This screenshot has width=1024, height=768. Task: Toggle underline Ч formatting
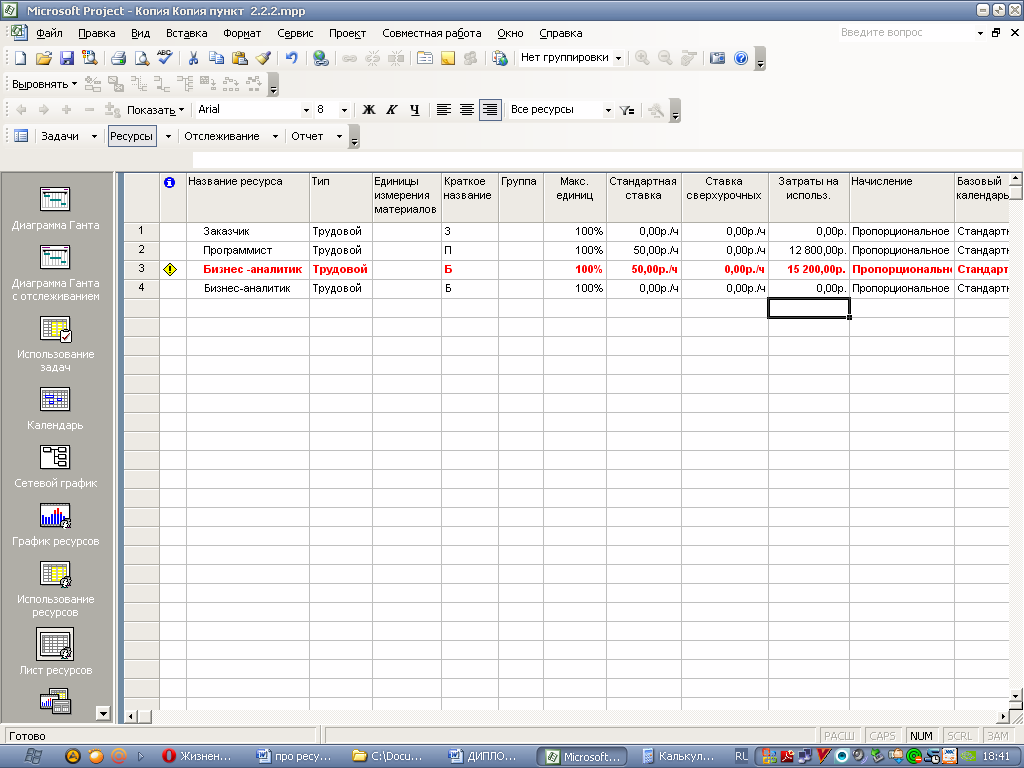click(415, 110)
